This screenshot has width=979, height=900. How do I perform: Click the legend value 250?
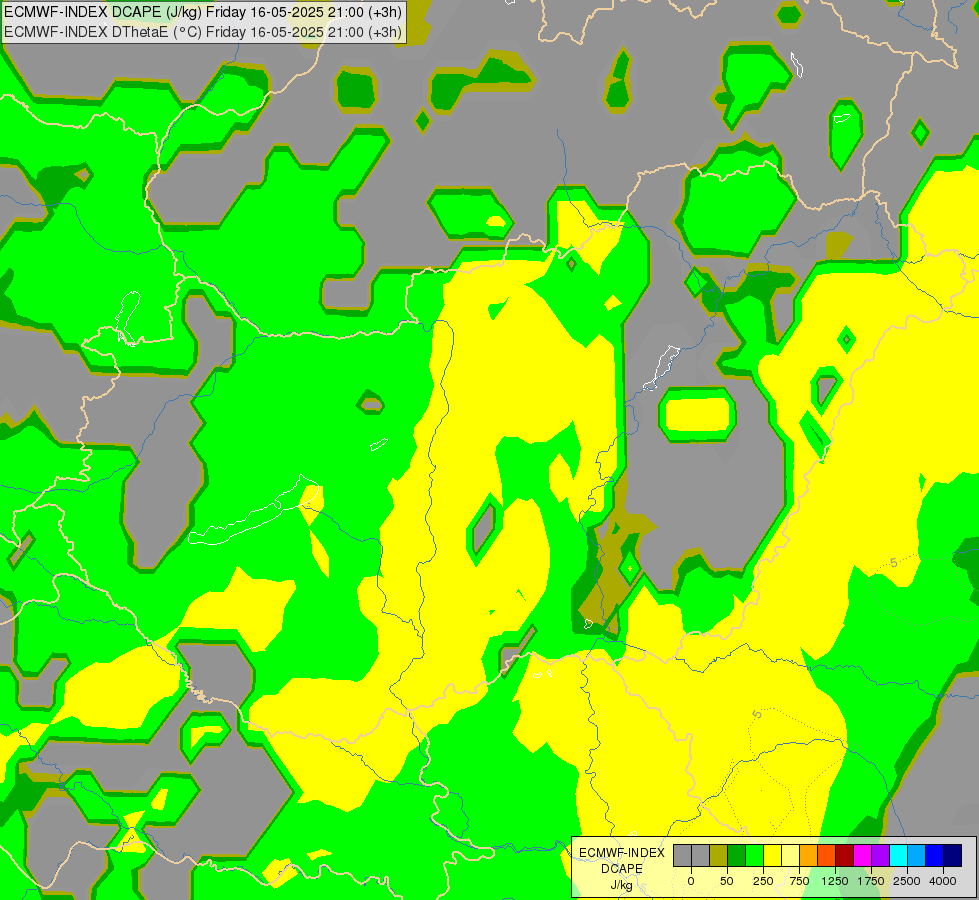pyautogui.click(x=763, y=881)
